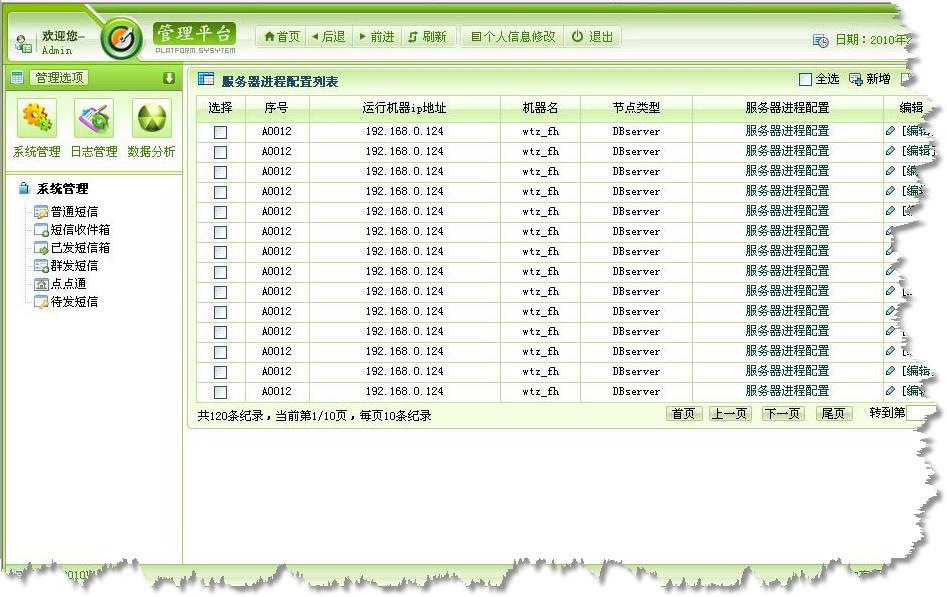The image size is (947, 597).
Task: Open 群发短信 in the tree
Action: coord(74,266)
